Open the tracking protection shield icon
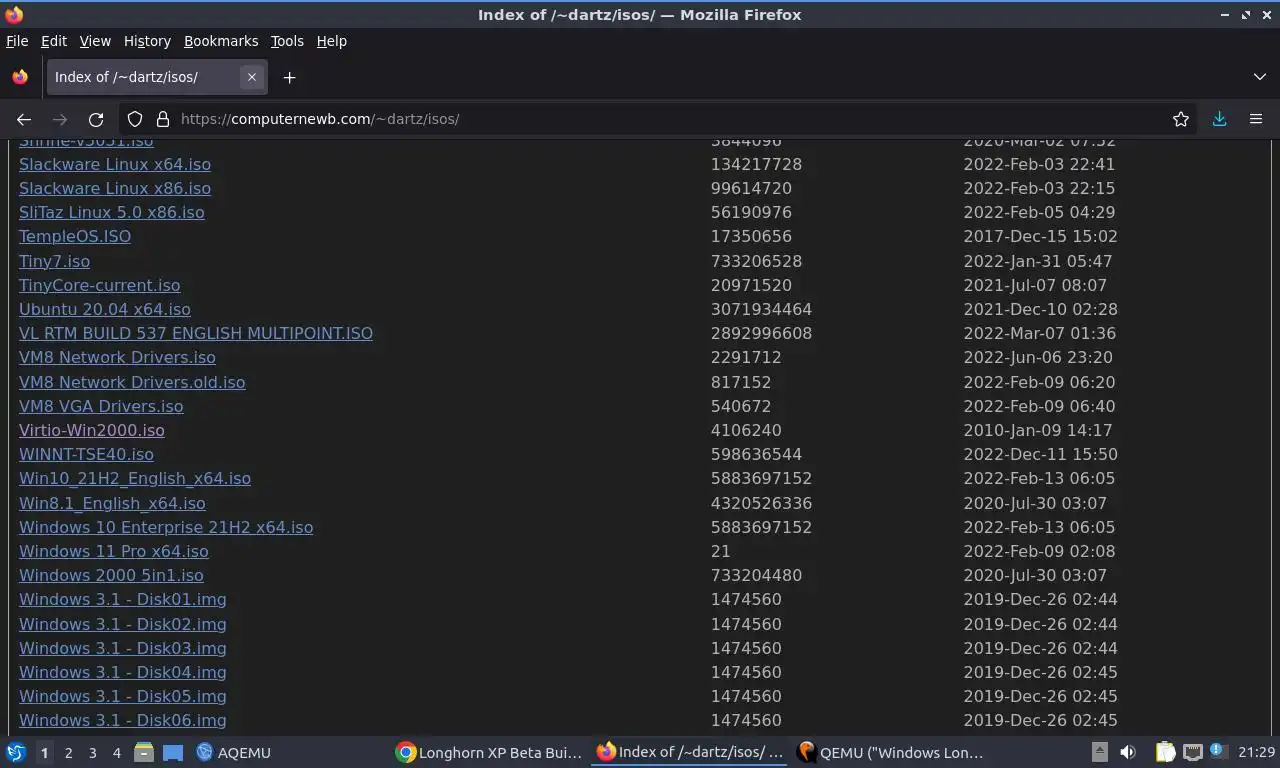This screenshot has width=1280, height=768. coord(135,119)
